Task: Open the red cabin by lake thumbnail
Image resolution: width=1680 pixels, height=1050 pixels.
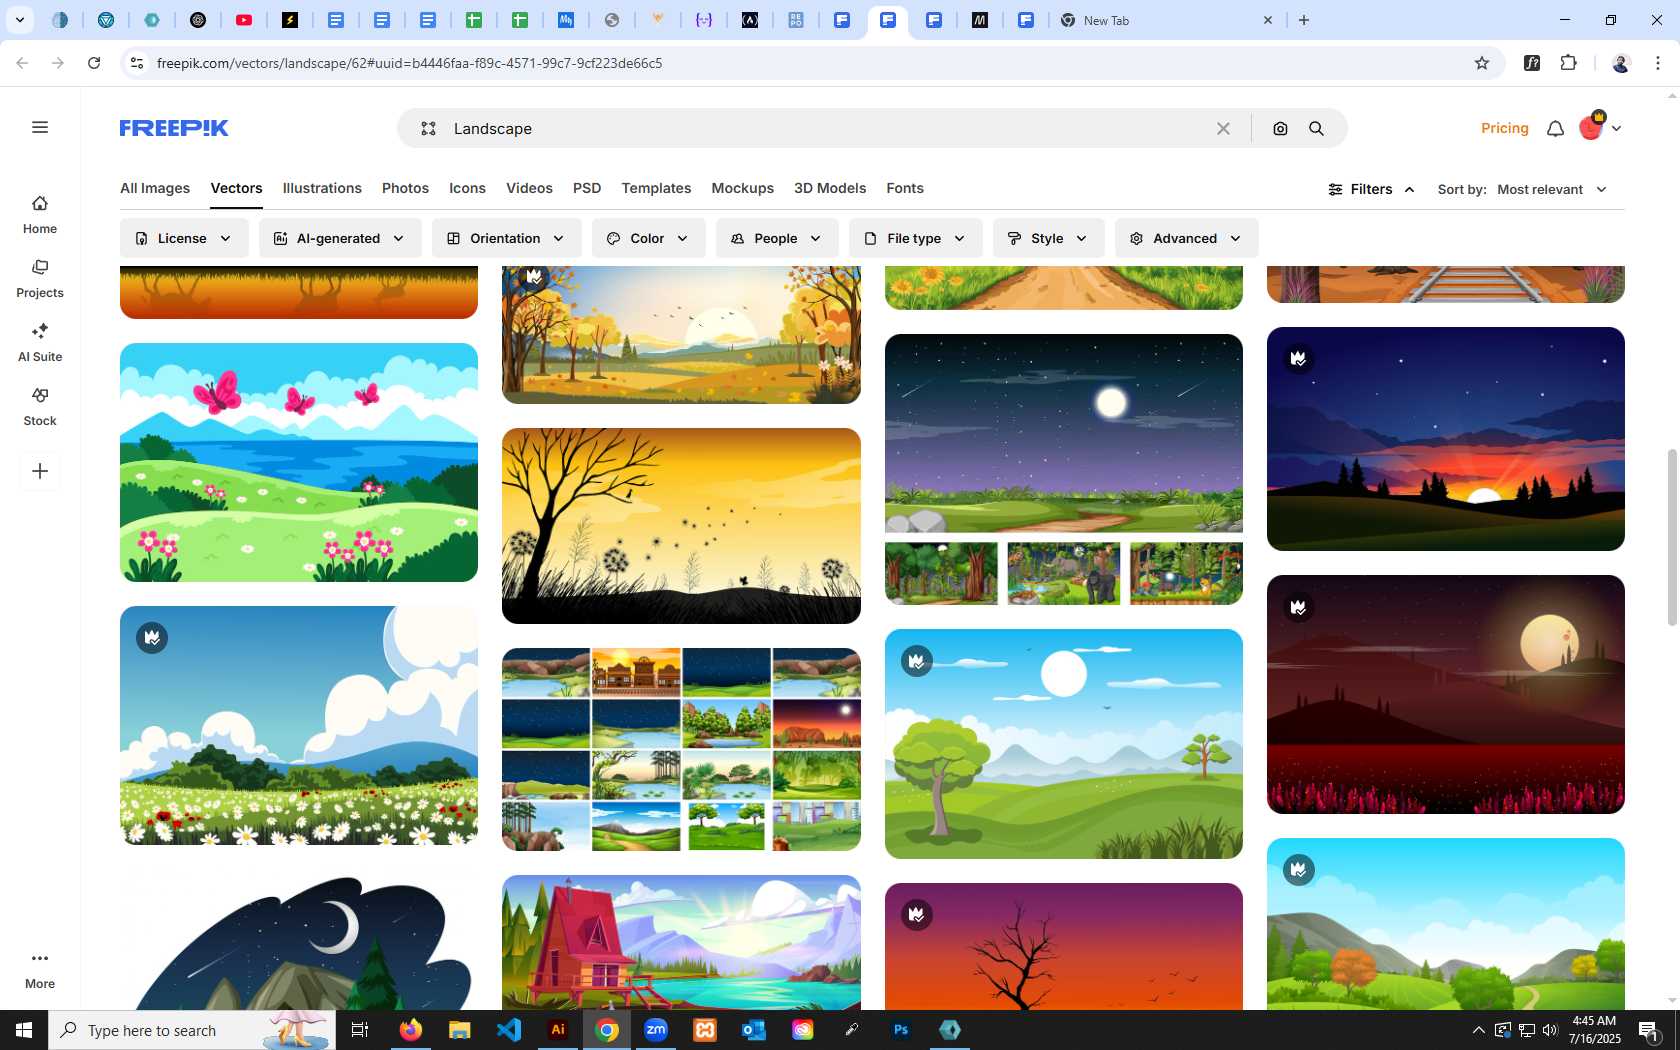Action: pos(681,942)
